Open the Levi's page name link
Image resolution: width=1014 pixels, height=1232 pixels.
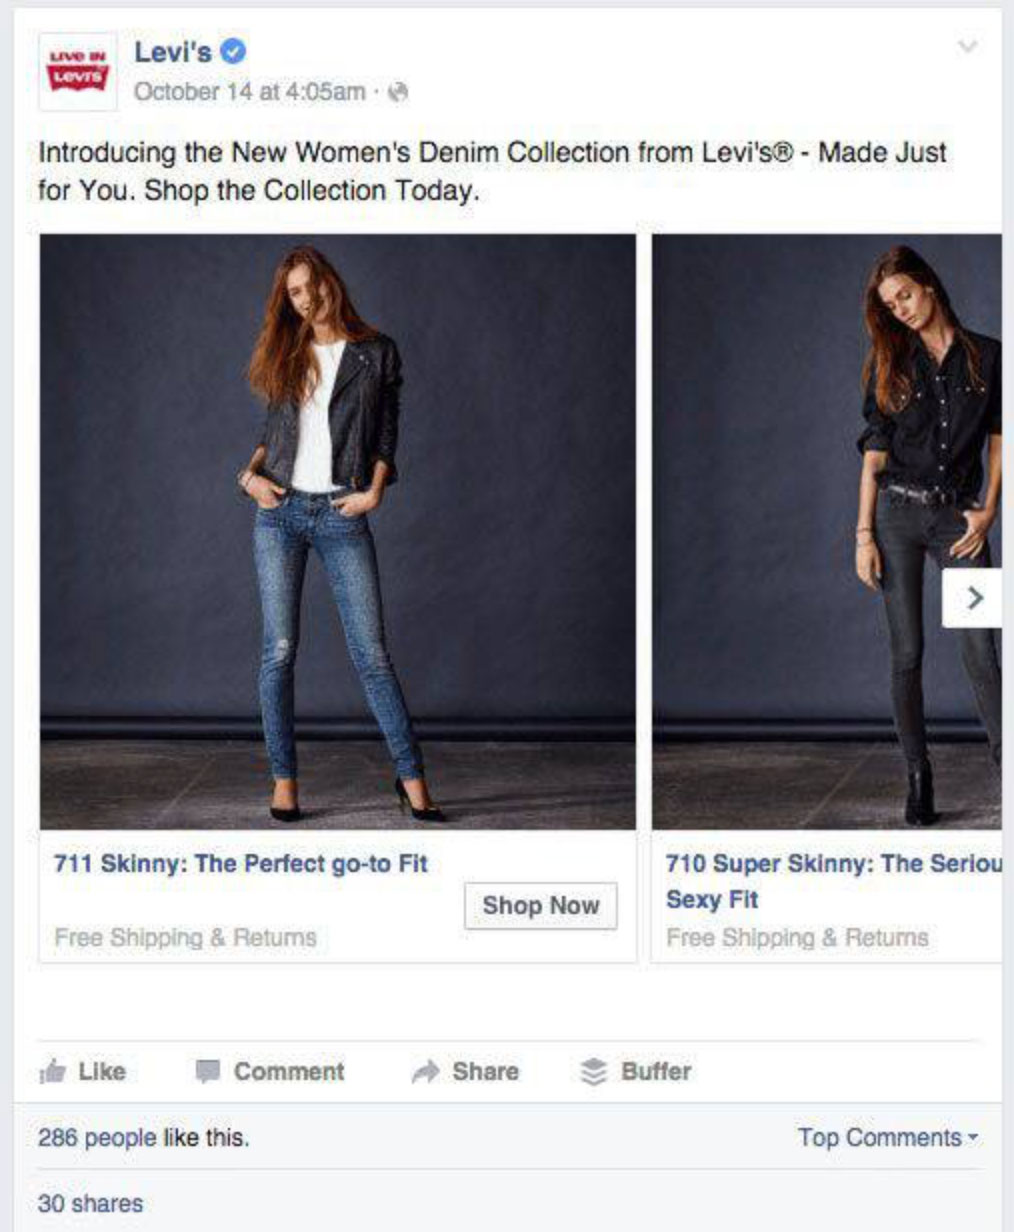pos(173,51)
